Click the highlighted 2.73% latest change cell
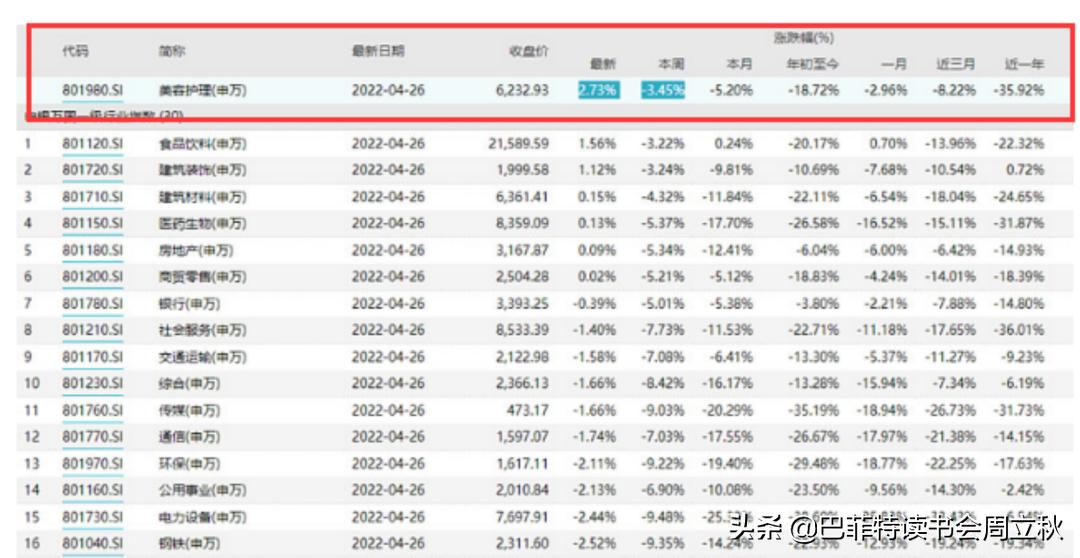The image size is (1080, 558). (x=599, y=90)
